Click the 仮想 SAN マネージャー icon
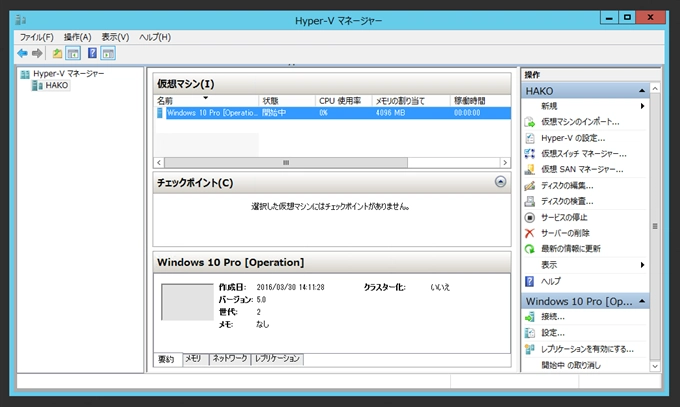Screen dimensions: 680x407 530,170
